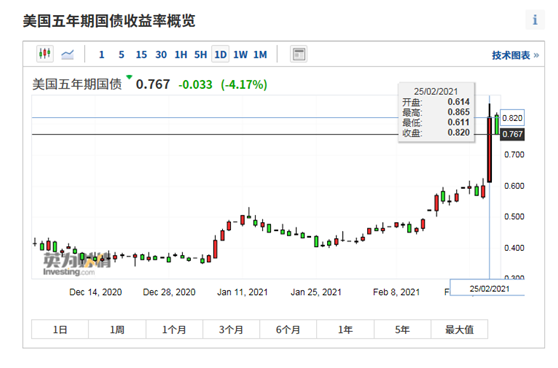Click the Jan 25, 2021 axis label
The width and height of the screenshot is (558, 368).
point(316,292)
